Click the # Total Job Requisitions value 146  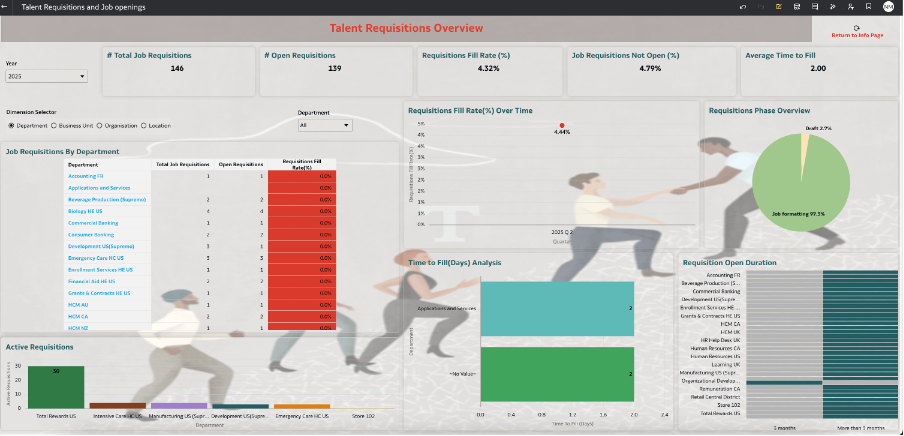click(x=178, y=69)
